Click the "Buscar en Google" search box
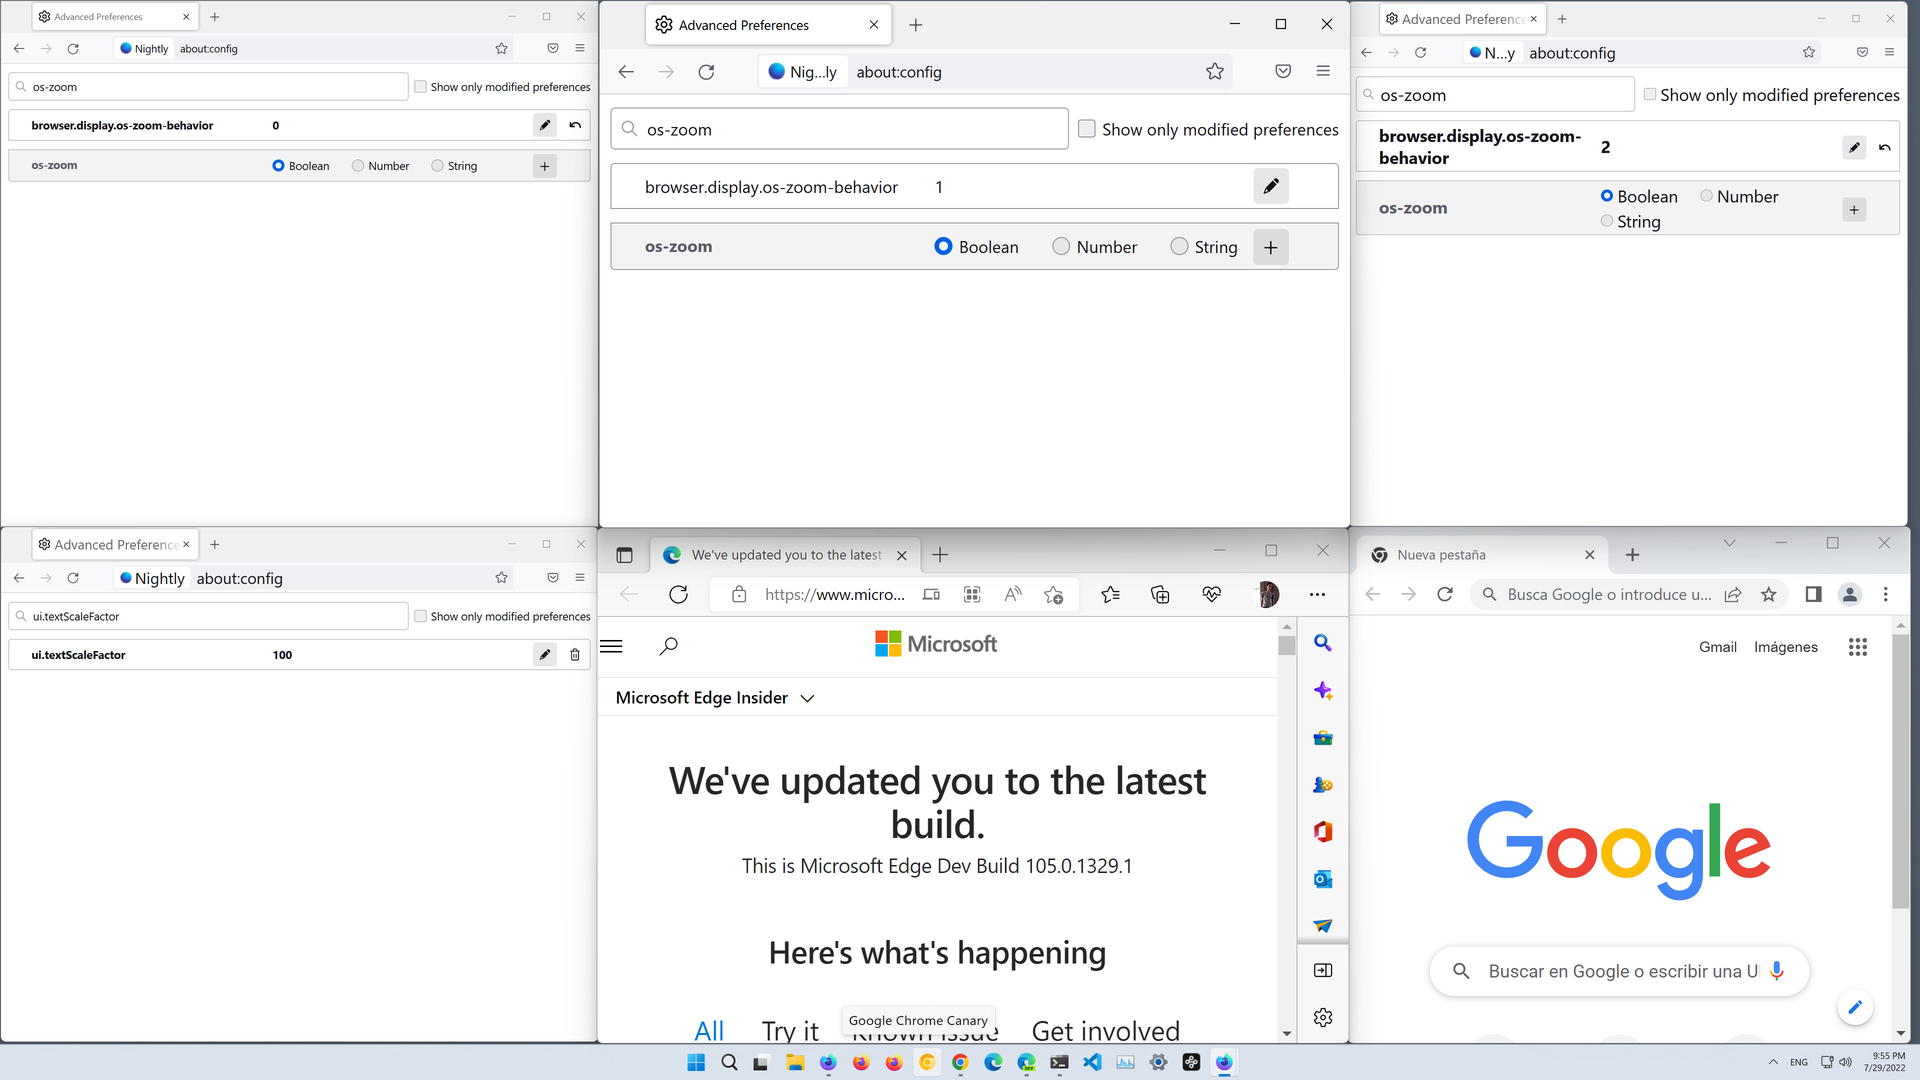The height and width of the screenshot is (1080, 1920). pyautogui.click(x=1620, y=971)
